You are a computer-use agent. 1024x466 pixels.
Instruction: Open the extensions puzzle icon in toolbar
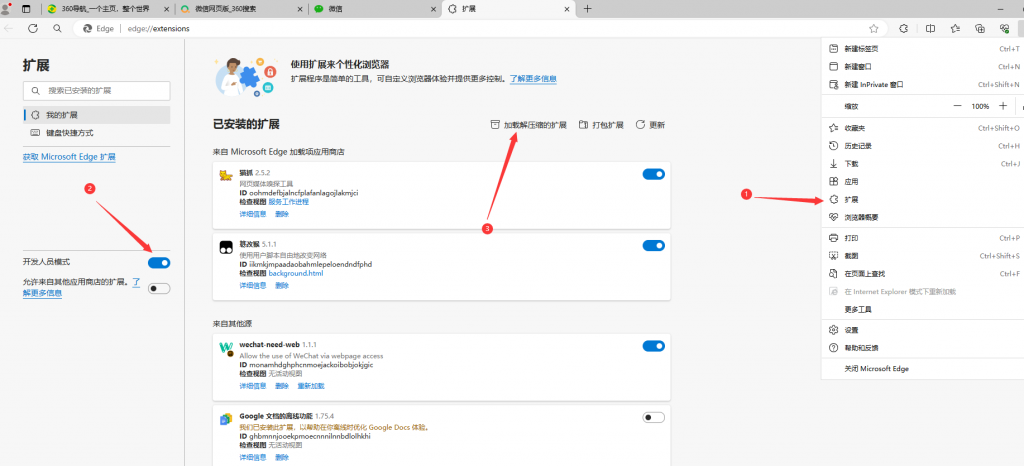pyautogui.click(x=904, y=29)
